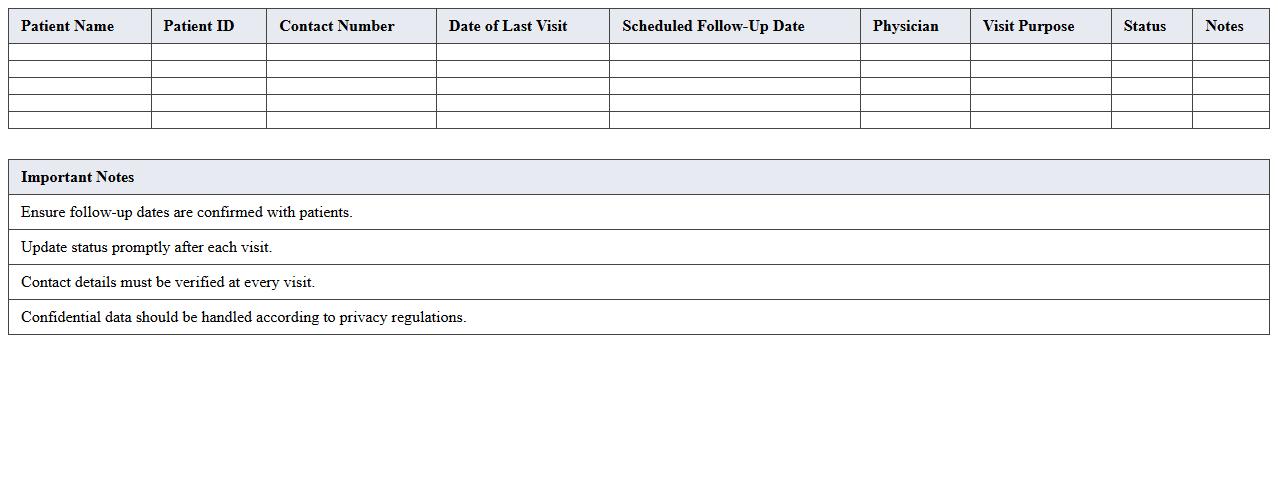Click the Contact Number column header

[x=337, y=26]
